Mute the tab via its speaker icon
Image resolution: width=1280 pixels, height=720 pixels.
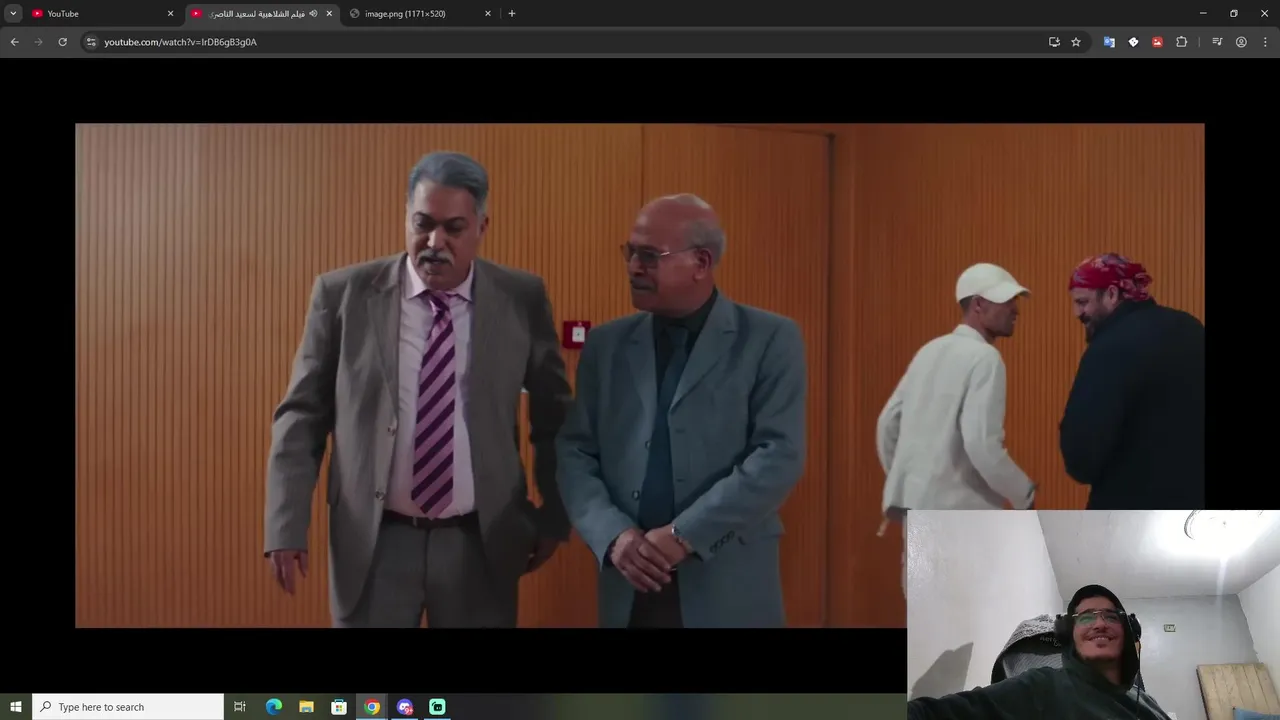pos(313,13)
